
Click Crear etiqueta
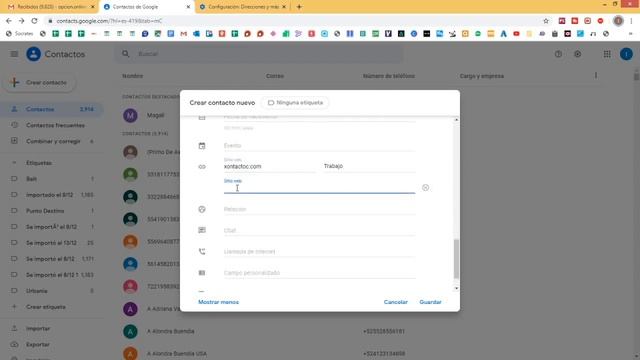[x=46, y=307]
